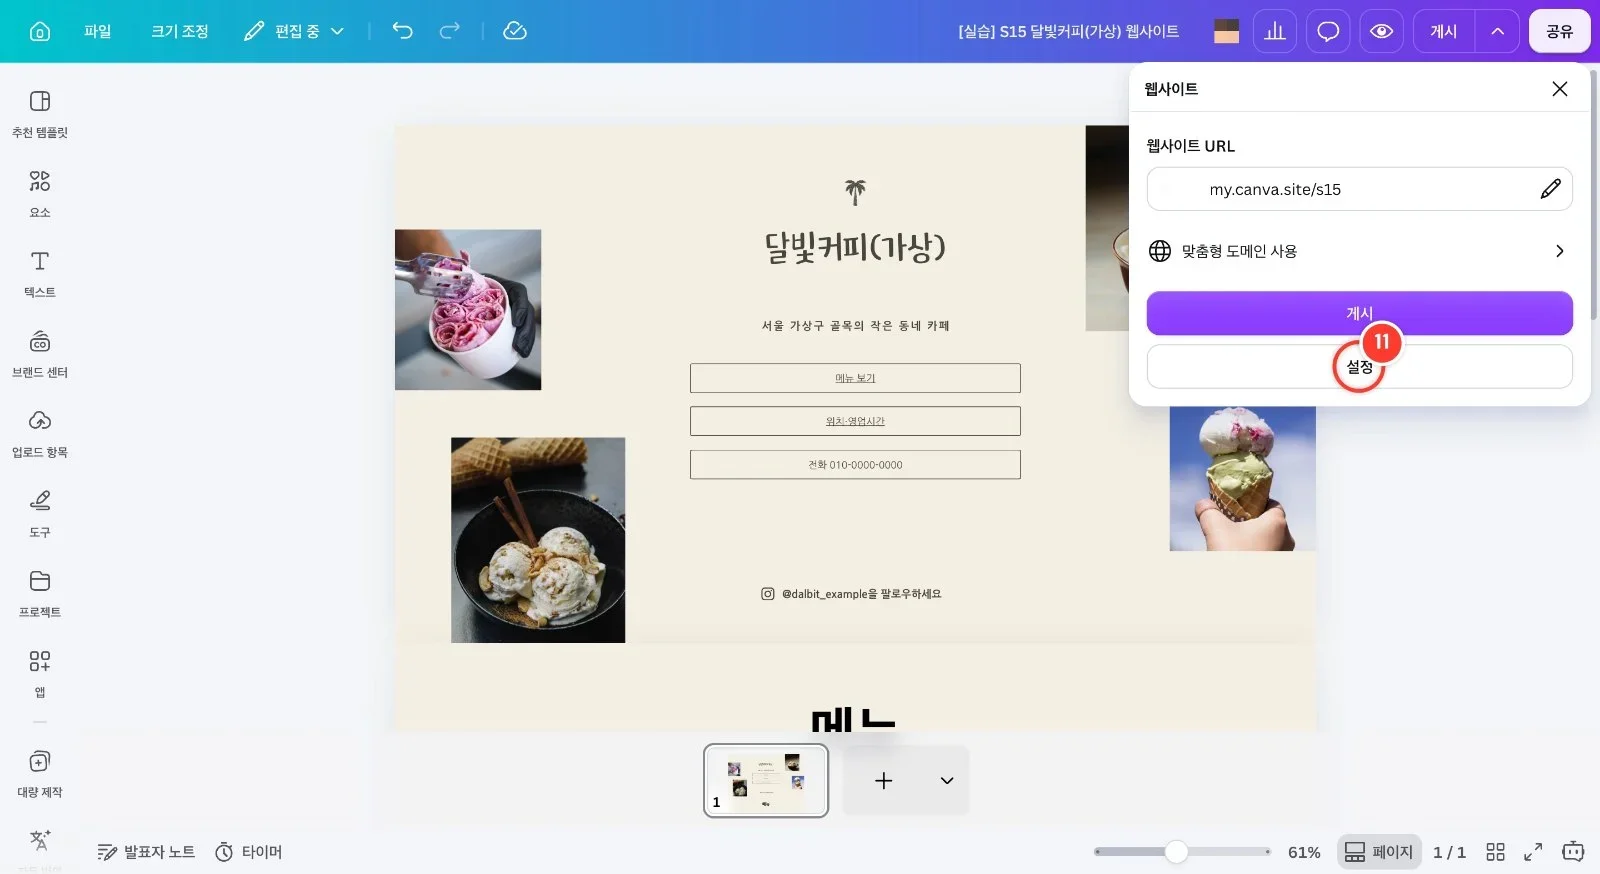Open the 타이머 timer
This screenshot has width=1600, height=874.
(249, 852)
